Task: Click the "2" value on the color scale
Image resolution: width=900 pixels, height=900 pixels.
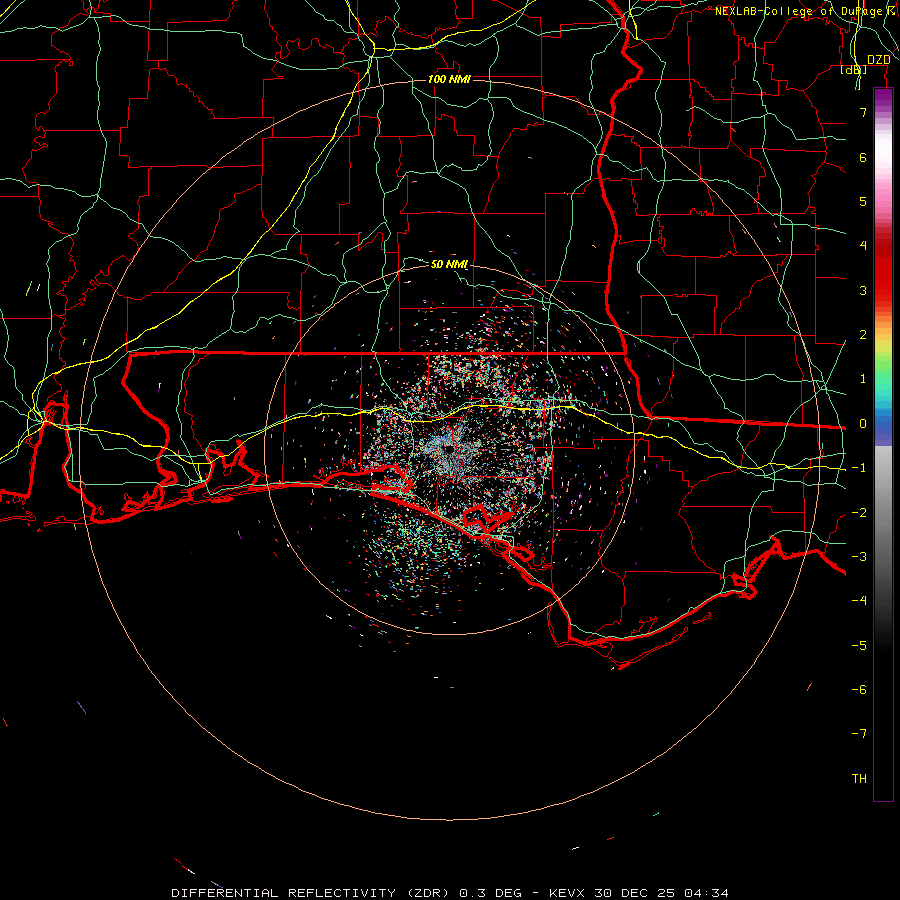Action: [863, 335]
